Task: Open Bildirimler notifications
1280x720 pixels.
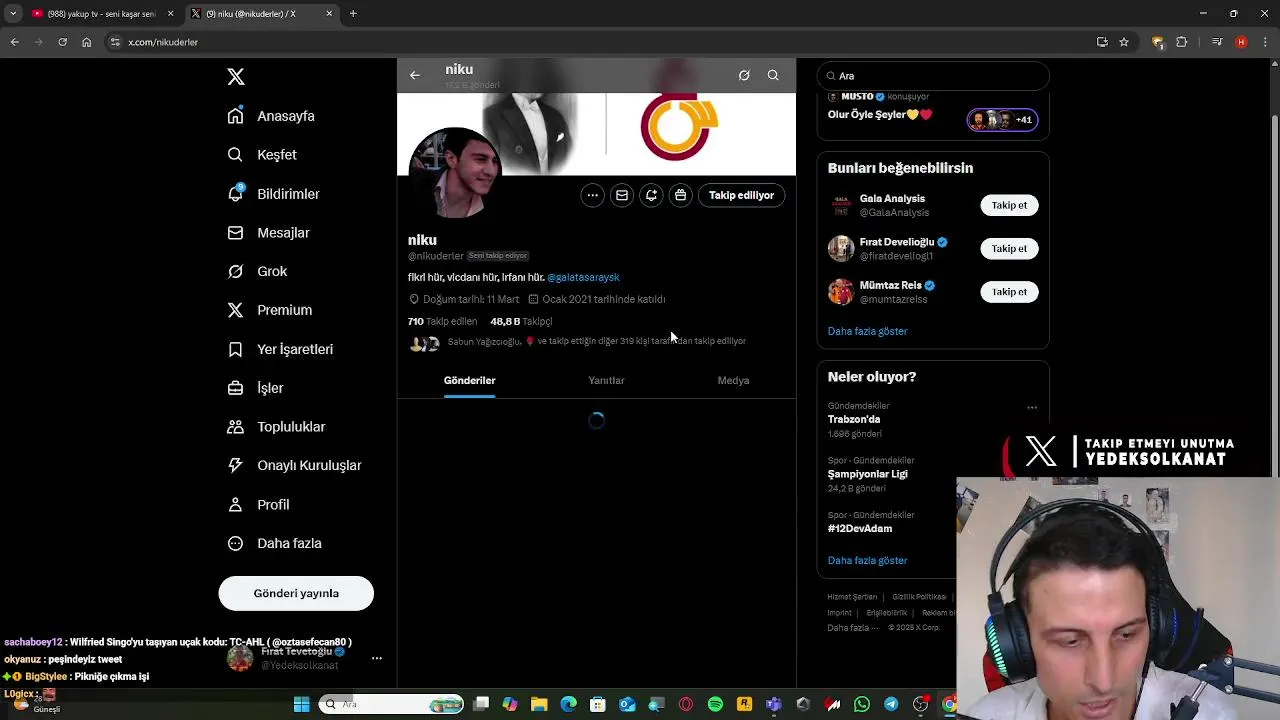Action: (x=273, y=194)
